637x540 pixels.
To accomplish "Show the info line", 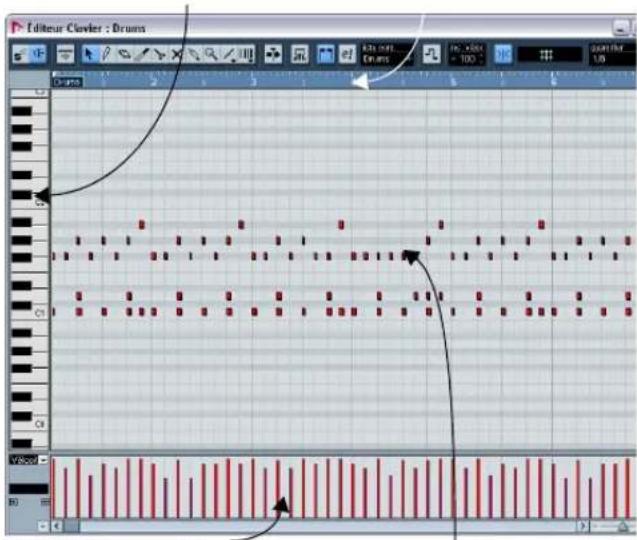I will 65,54.
